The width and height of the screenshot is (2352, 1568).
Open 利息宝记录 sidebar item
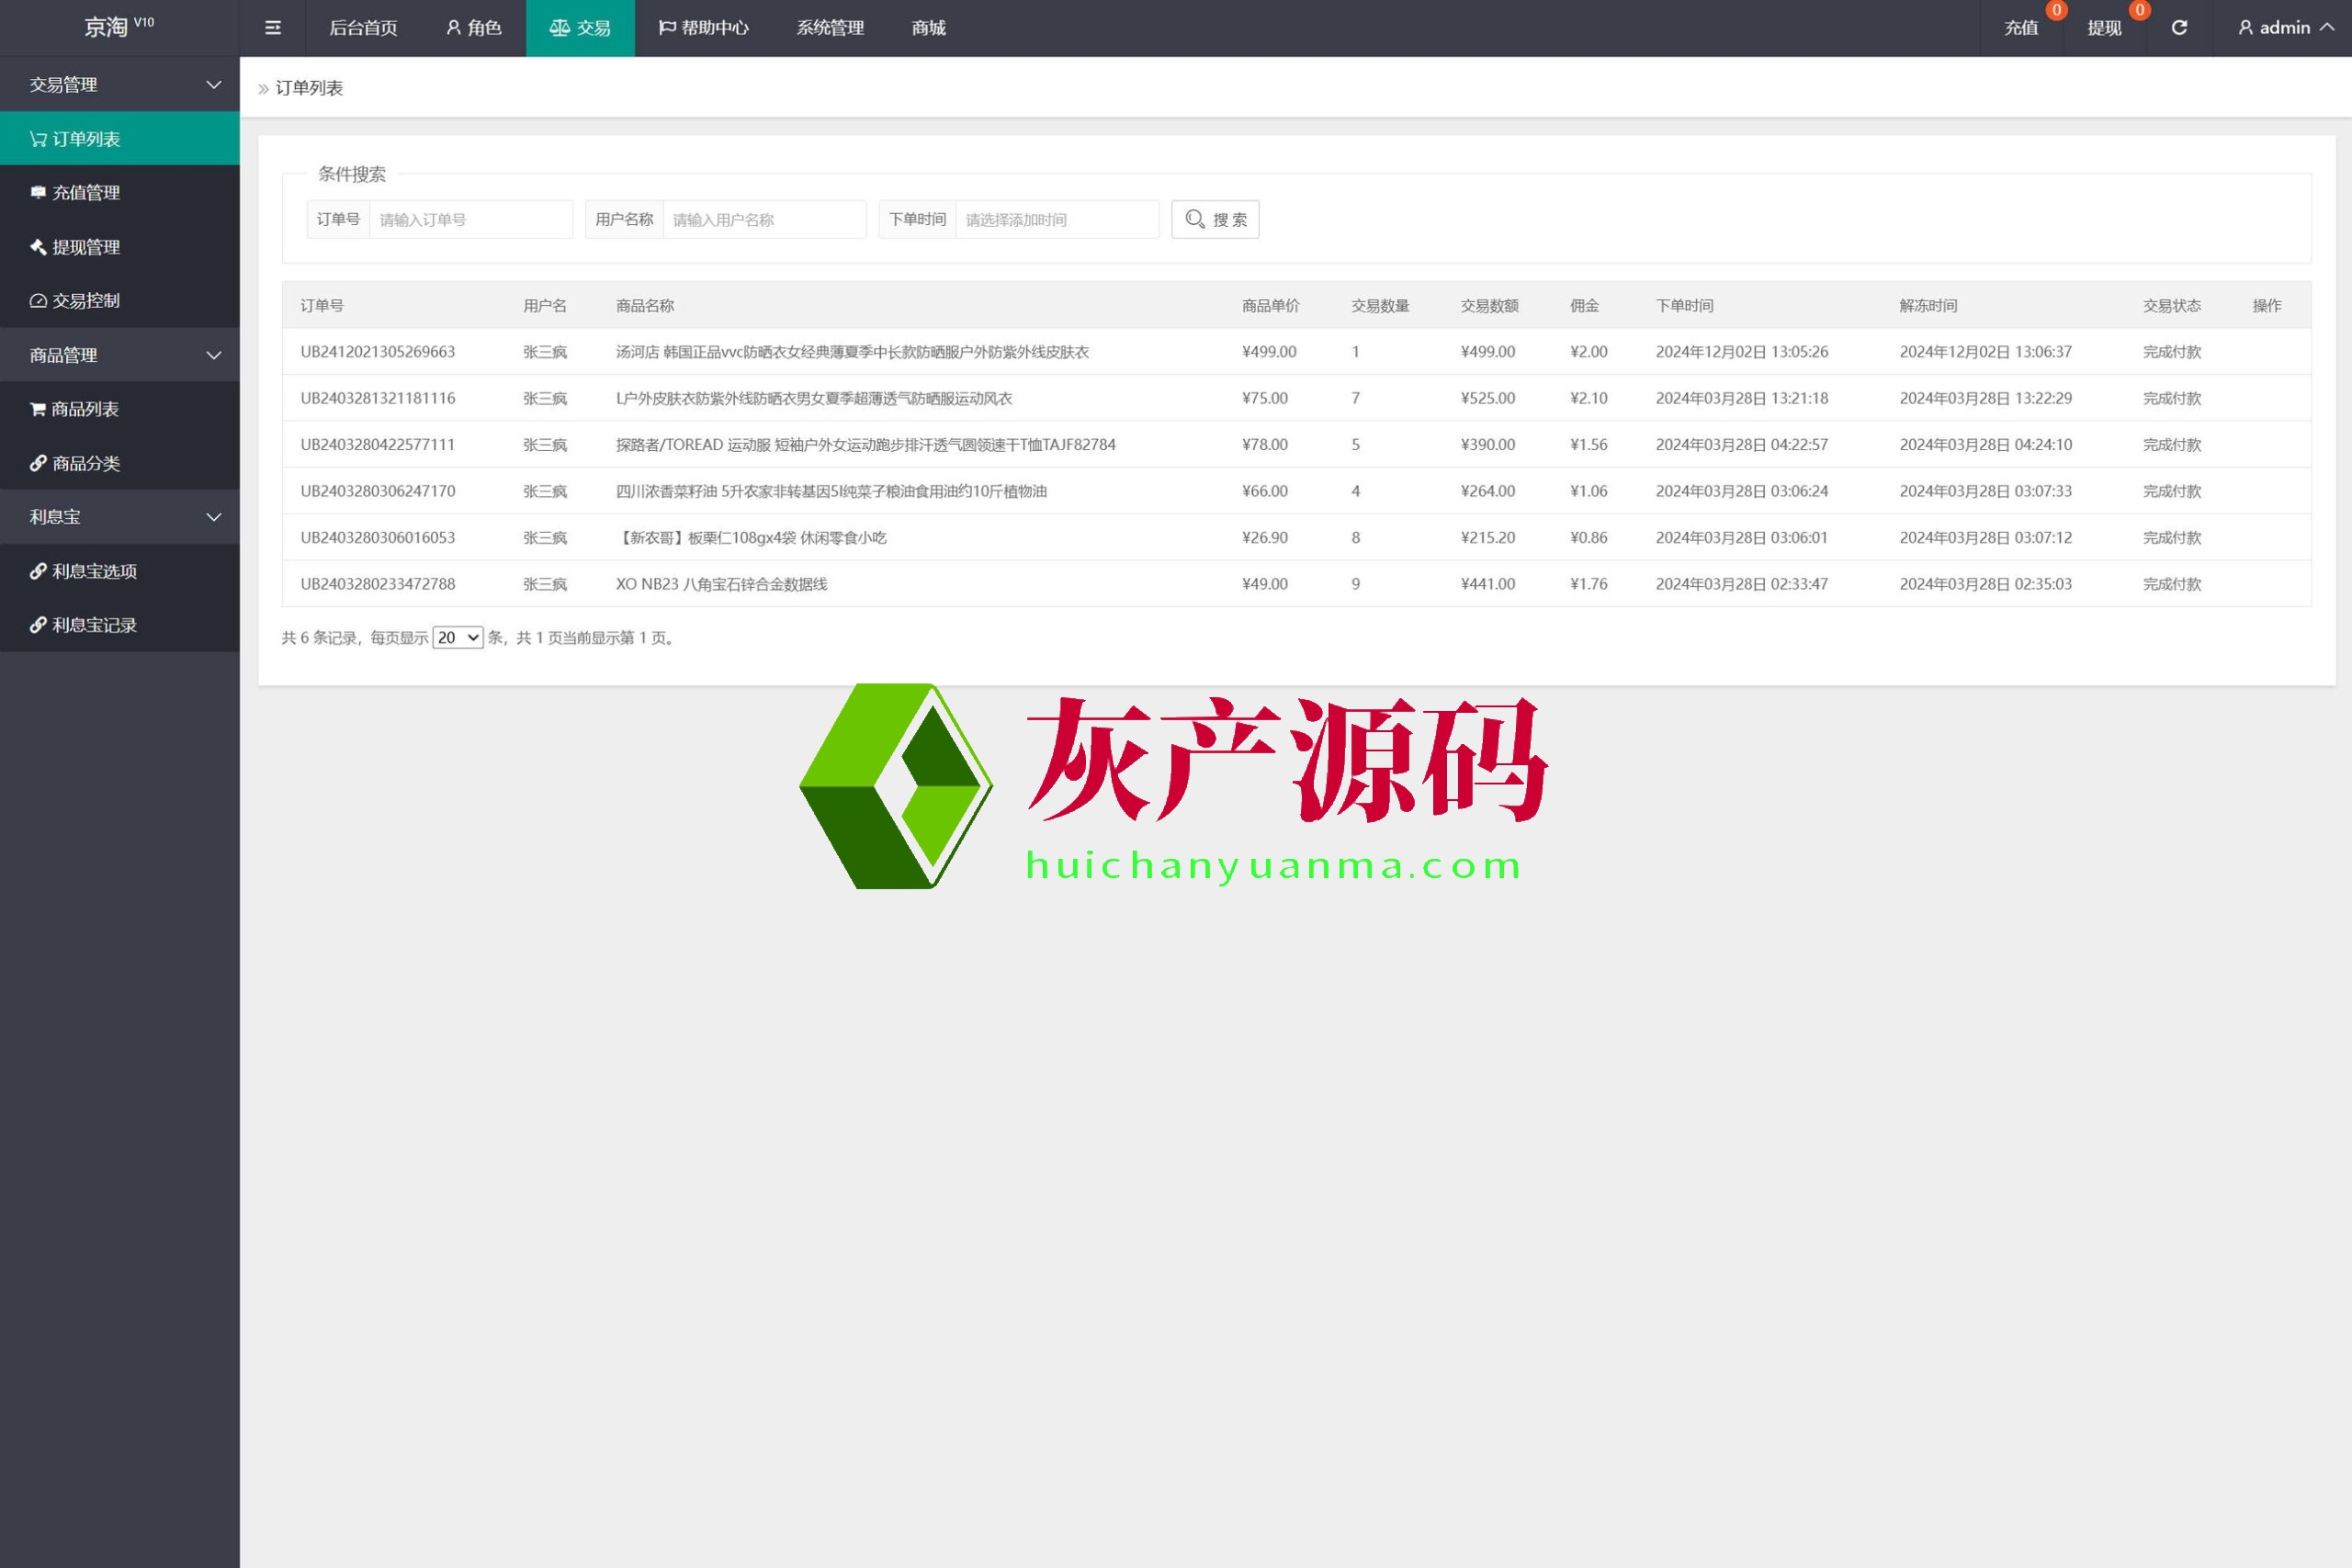[x=94, y=625]
